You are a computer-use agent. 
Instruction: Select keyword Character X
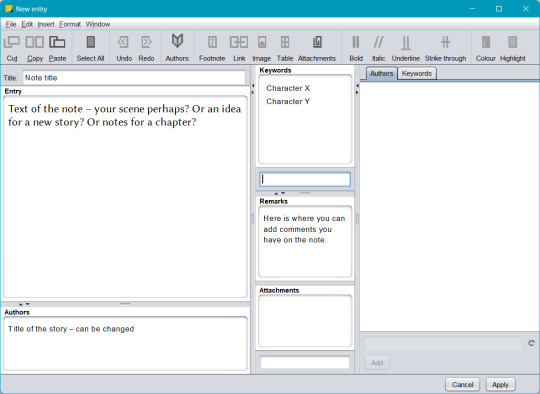coord(288,88)
